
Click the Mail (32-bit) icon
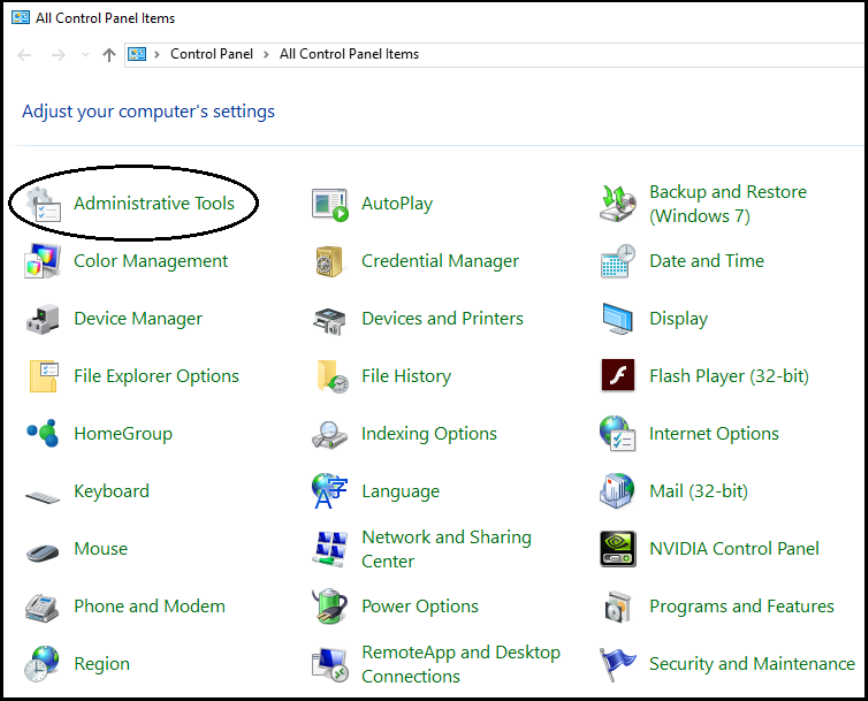[x=617, y=491]
